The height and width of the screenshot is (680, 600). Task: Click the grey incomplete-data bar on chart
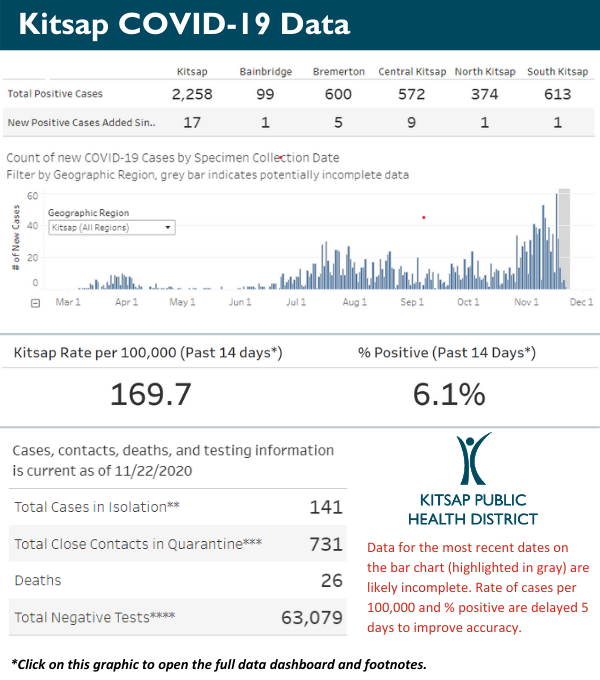pos(564,238)
